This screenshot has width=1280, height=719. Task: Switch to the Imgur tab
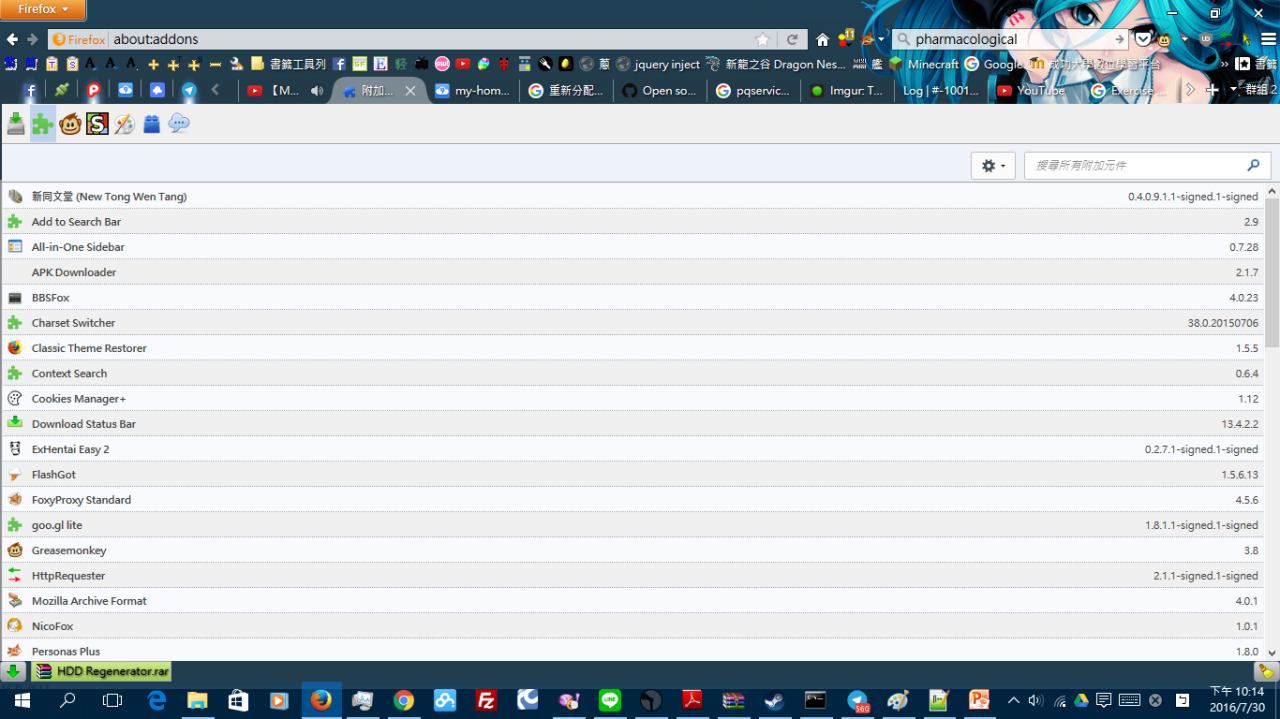click(x=846, y=90)
